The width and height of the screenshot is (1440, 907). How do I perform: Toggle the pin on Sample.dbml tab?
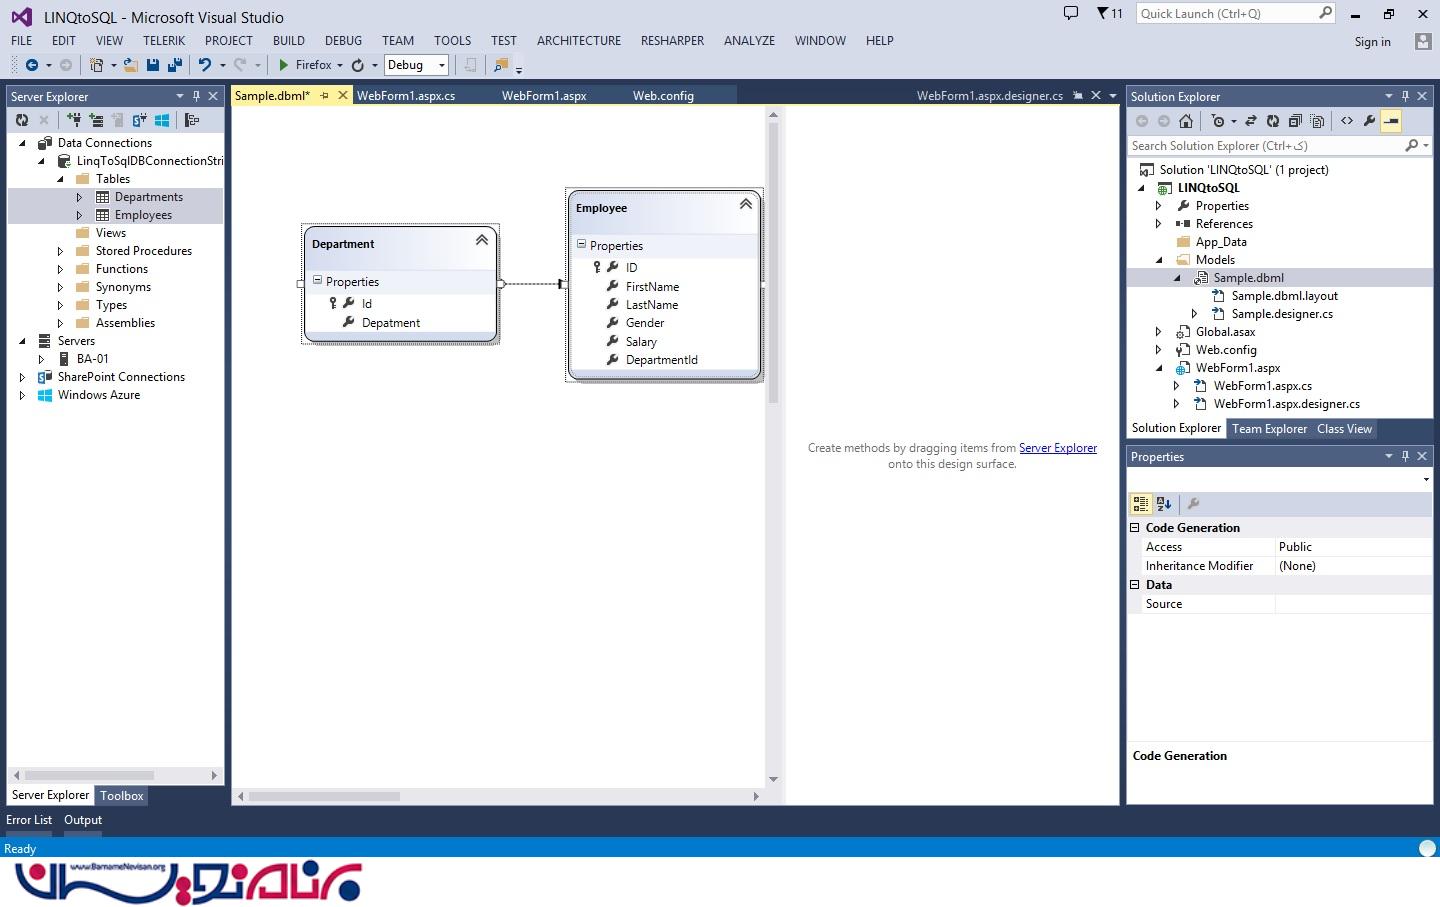(324, 96)
